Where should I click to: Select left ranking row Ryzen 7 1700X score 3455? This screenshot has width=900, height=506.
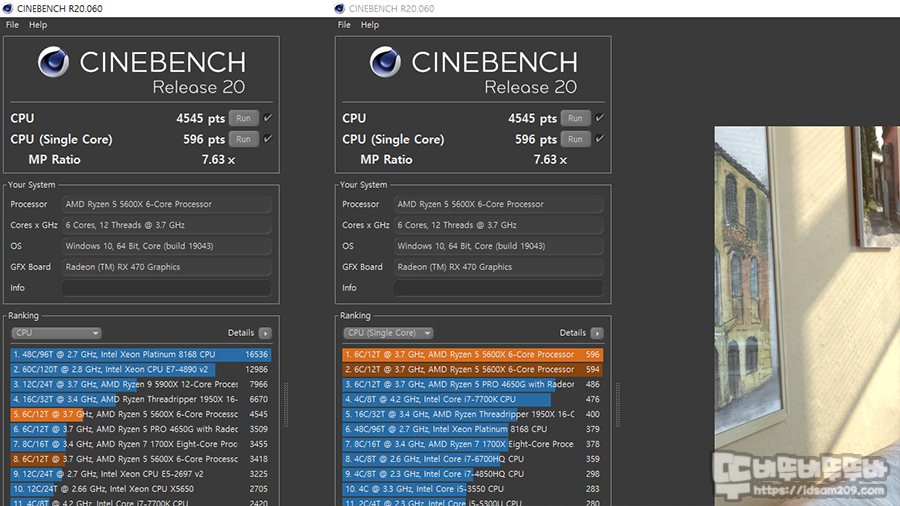(141, 444)
